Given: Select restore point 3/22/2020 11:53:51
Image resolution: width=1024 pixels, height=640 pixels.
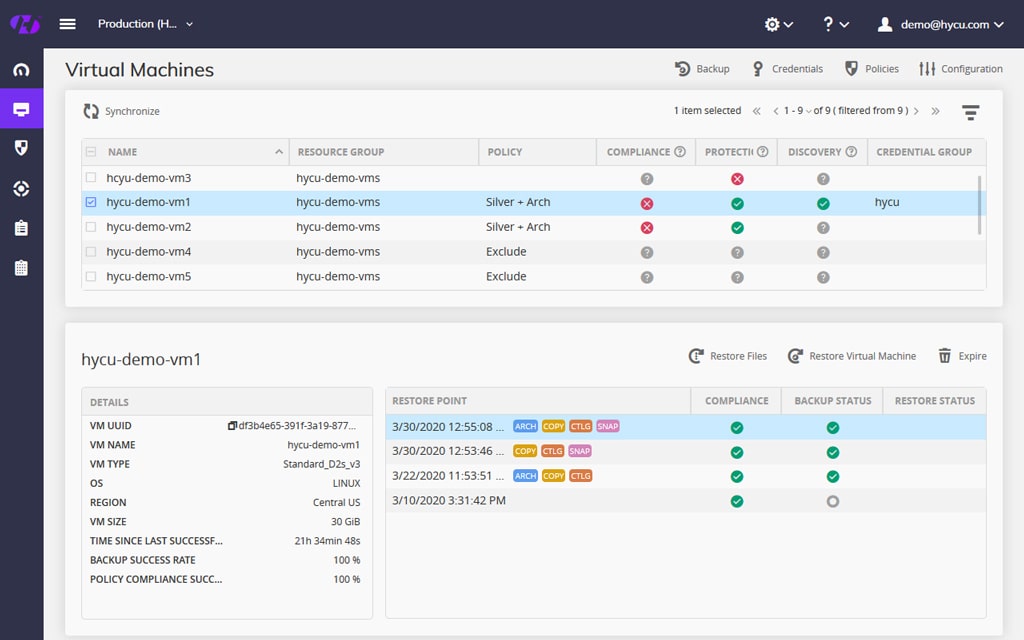Looking at the screenshot, I should [686, 476].
